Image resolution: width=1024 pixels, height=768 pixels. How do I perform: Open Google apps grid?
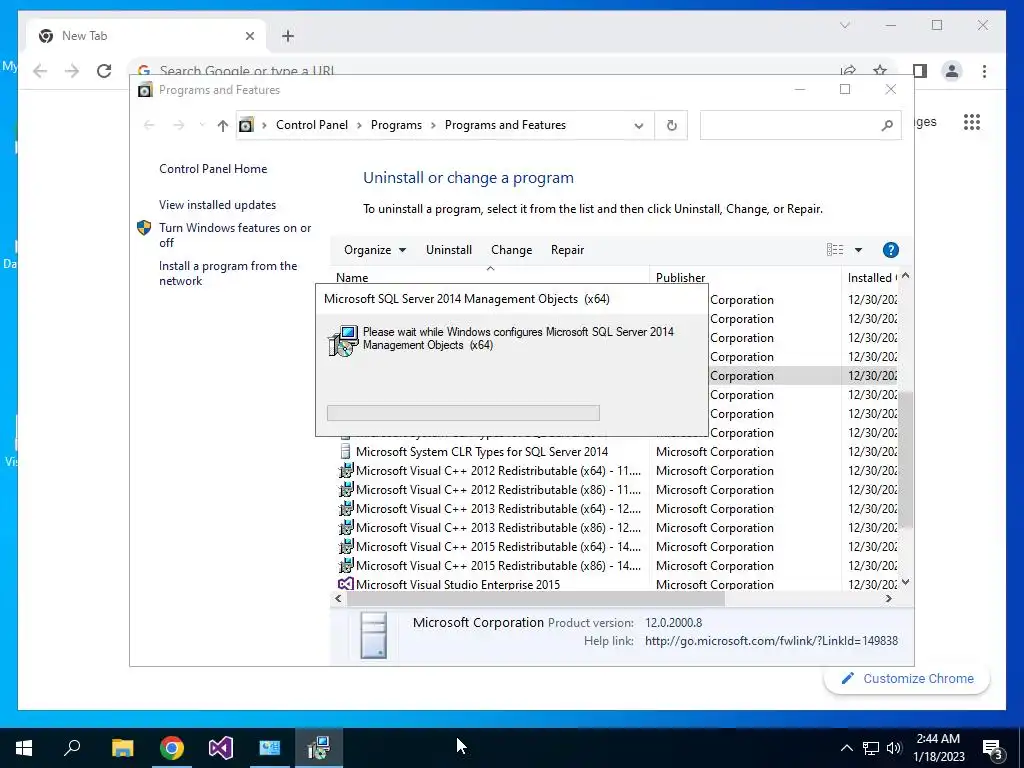pyautogui.click(x=972, y=122)
